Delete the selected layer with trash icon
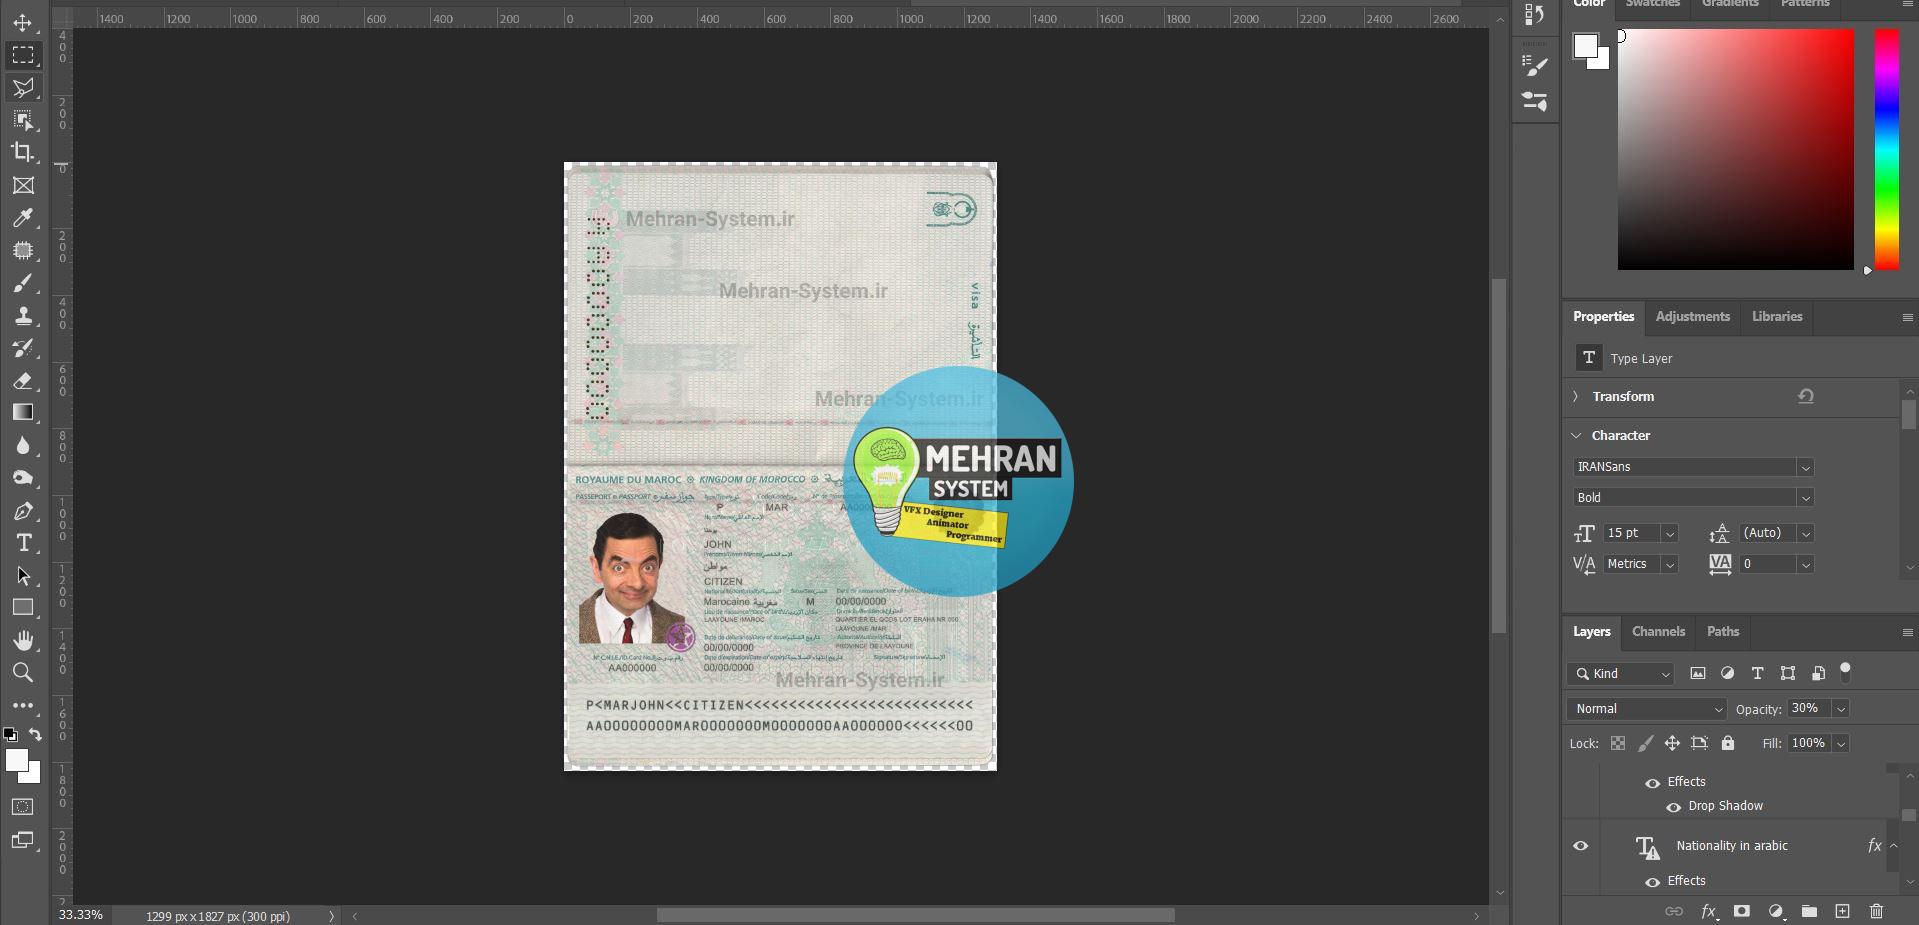 (x=1876, y=911)
